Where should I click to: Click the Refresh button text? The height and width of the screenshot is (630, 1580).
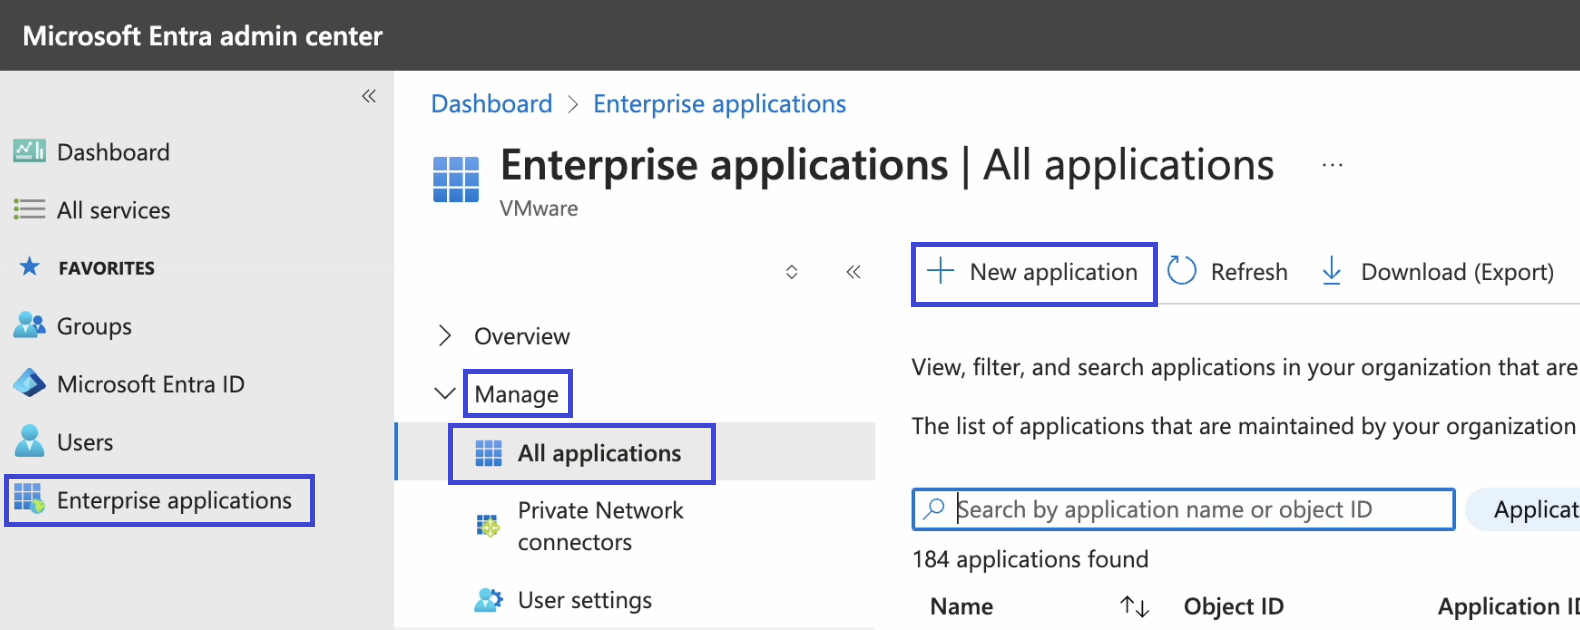click(x=1249, y=272)
